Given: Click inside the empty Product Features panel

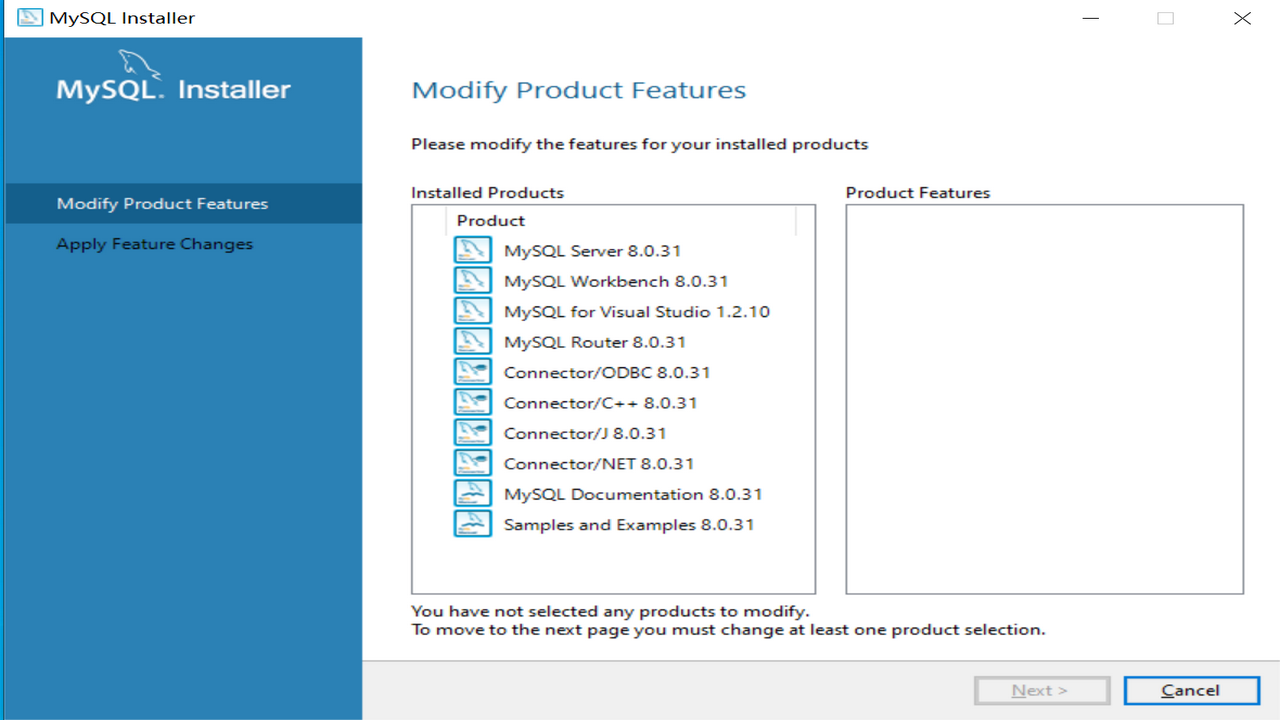Looking at the screenshot, I should (1044, 398).
